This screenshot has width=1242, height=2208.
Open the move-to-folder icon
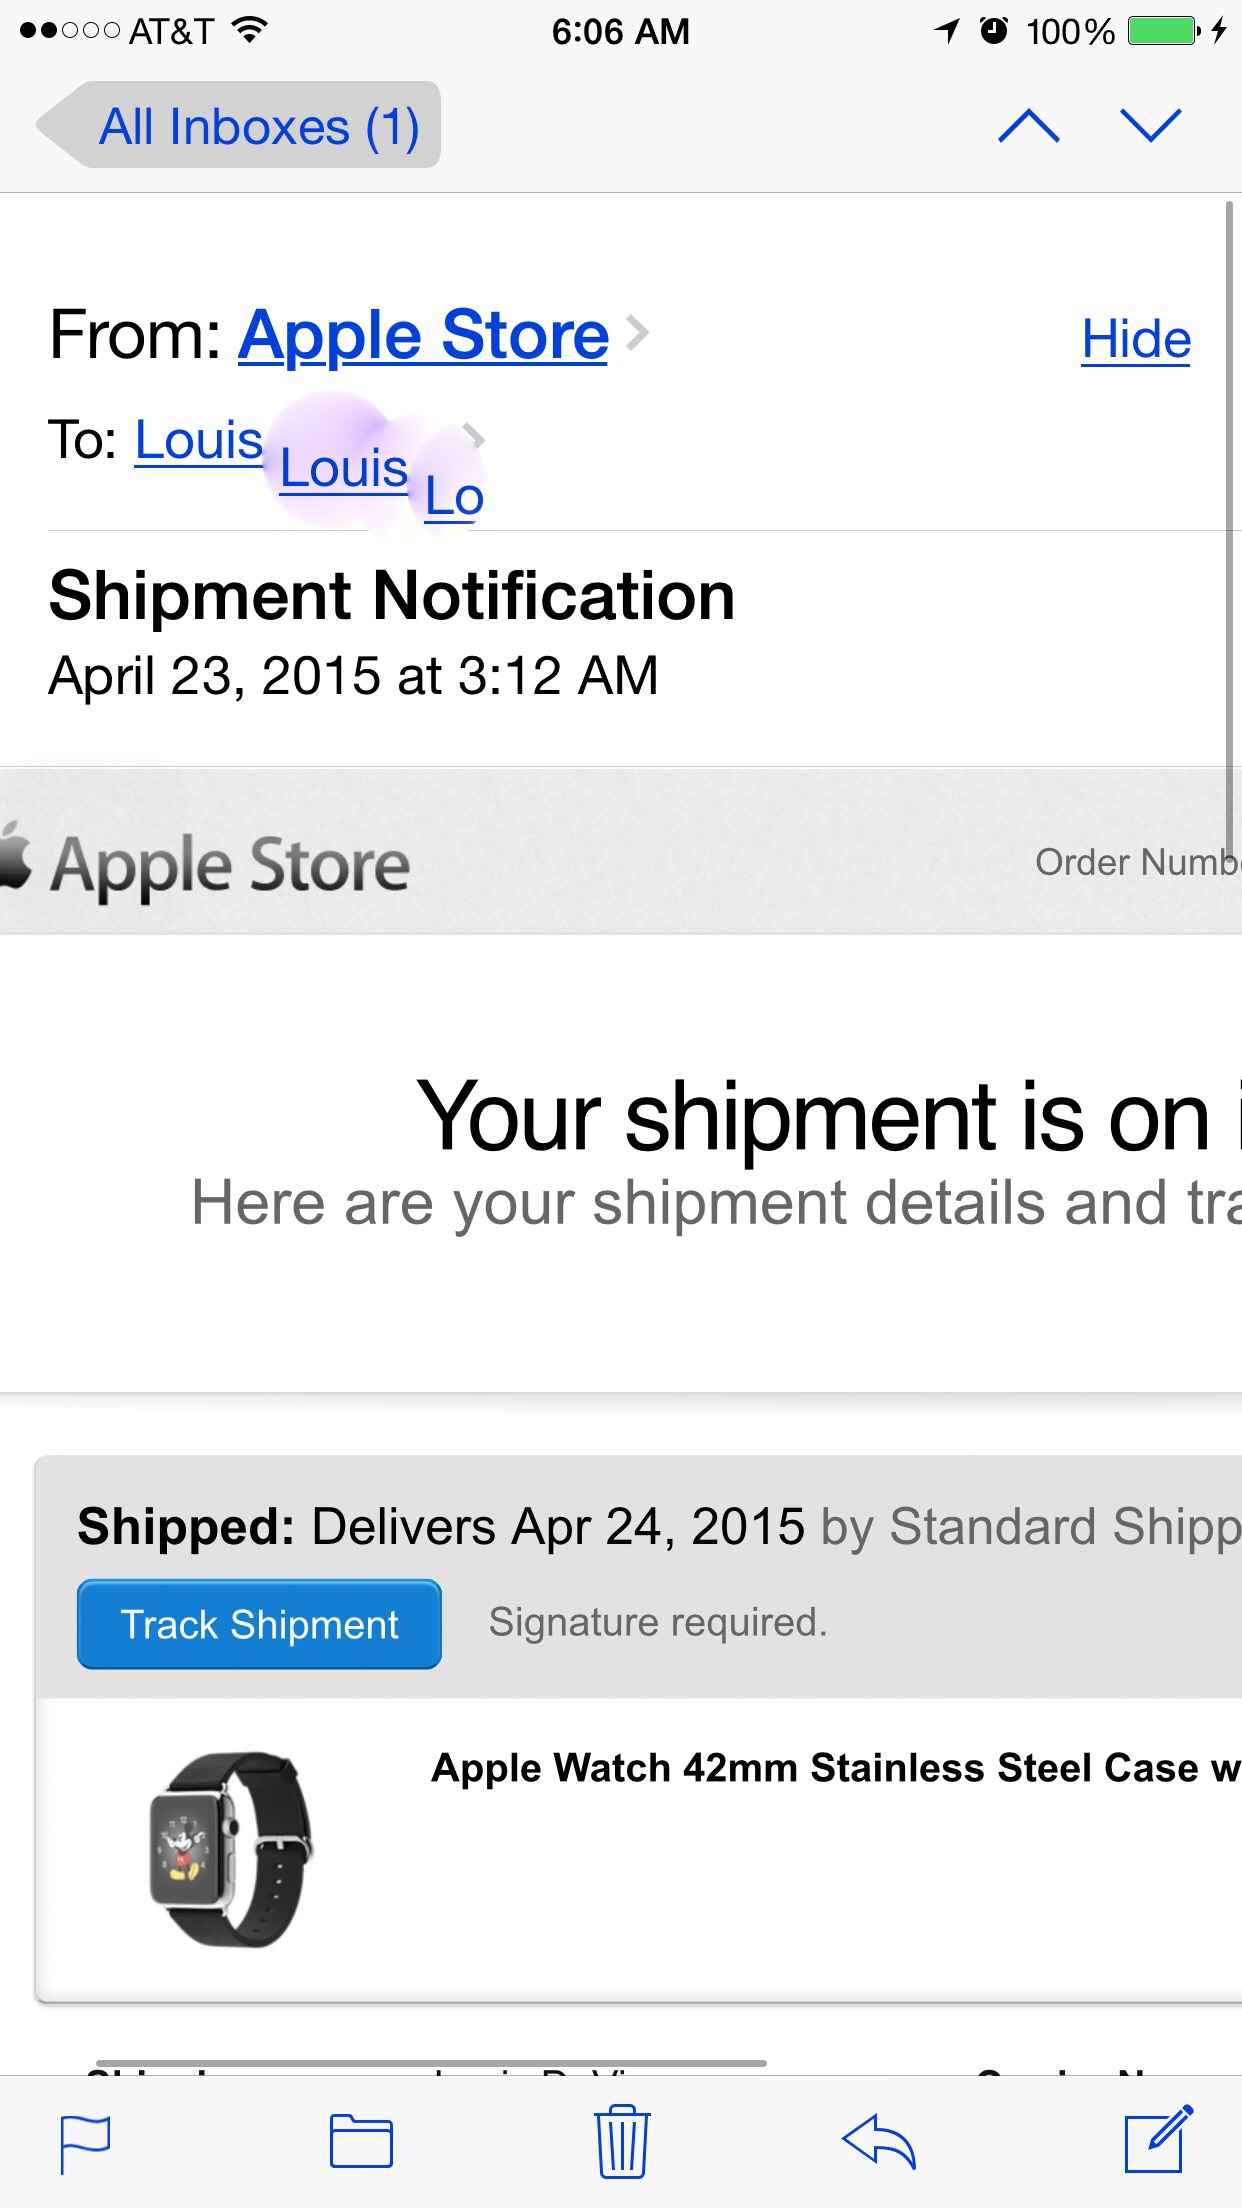[x=361, y=2141]
